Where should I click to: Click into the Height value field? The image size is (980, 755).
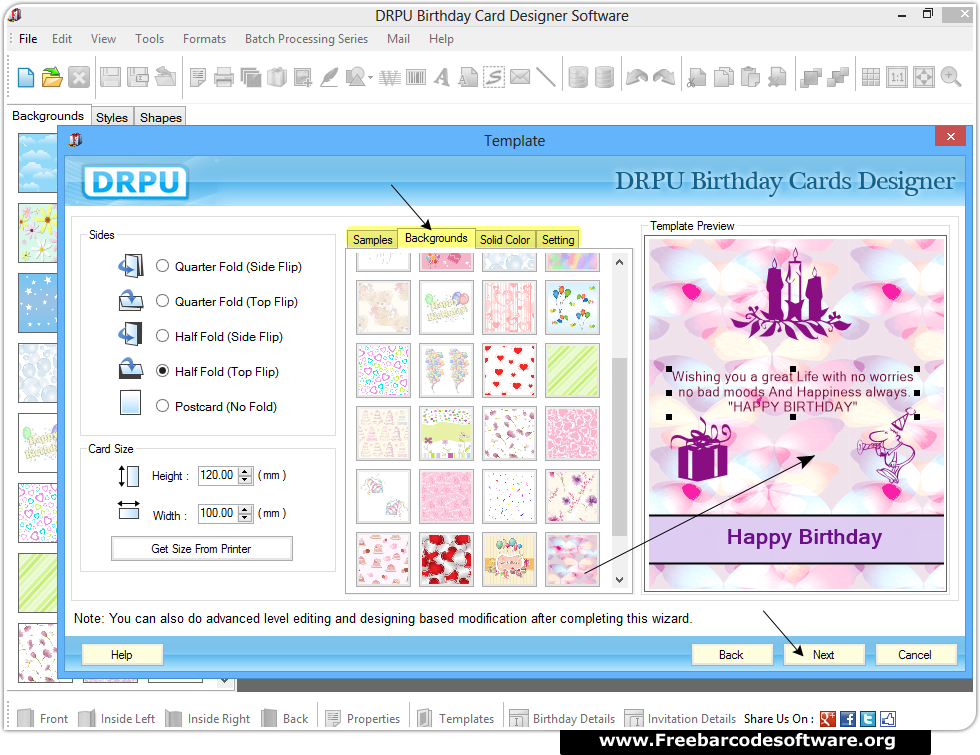pos(218,475)
